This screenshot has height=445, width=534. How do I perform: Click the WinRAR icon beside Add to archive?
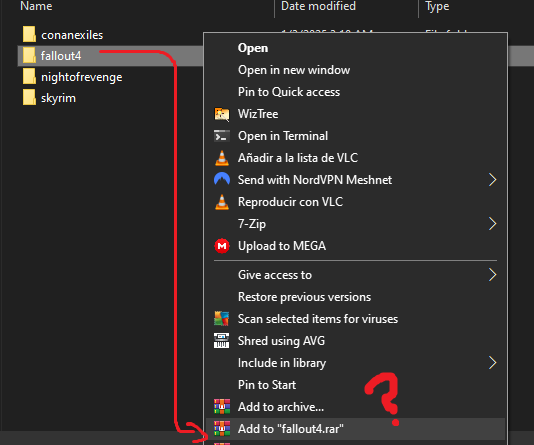pyautogui.click(x=222, y=407)
